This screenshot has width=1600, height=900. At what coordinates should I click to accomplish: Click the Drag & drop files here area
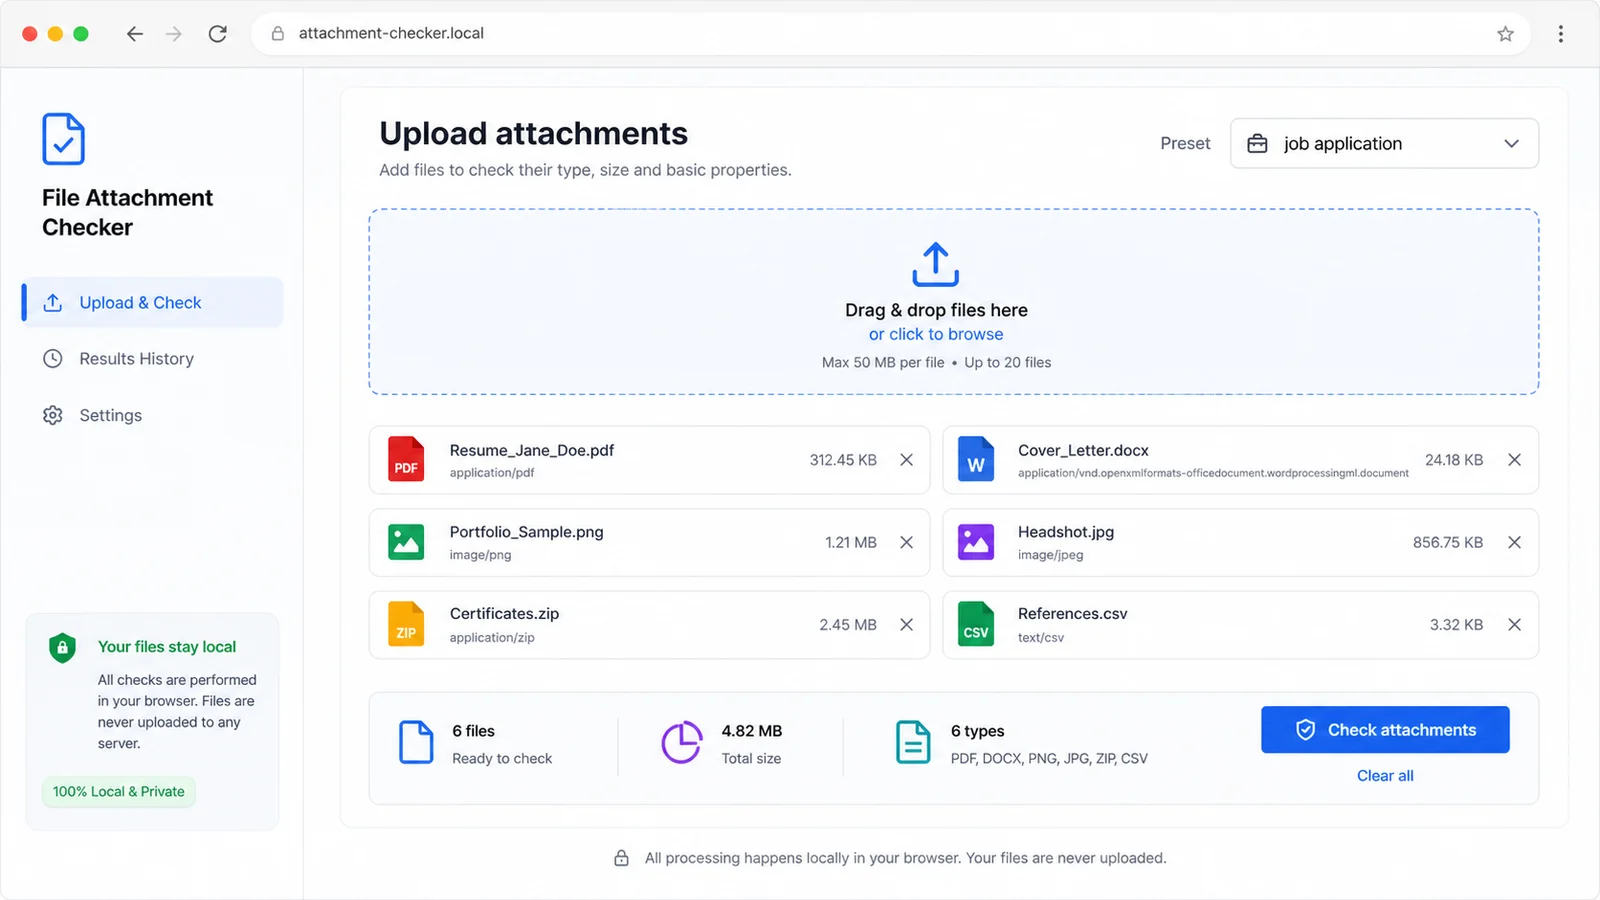(953, 302)
